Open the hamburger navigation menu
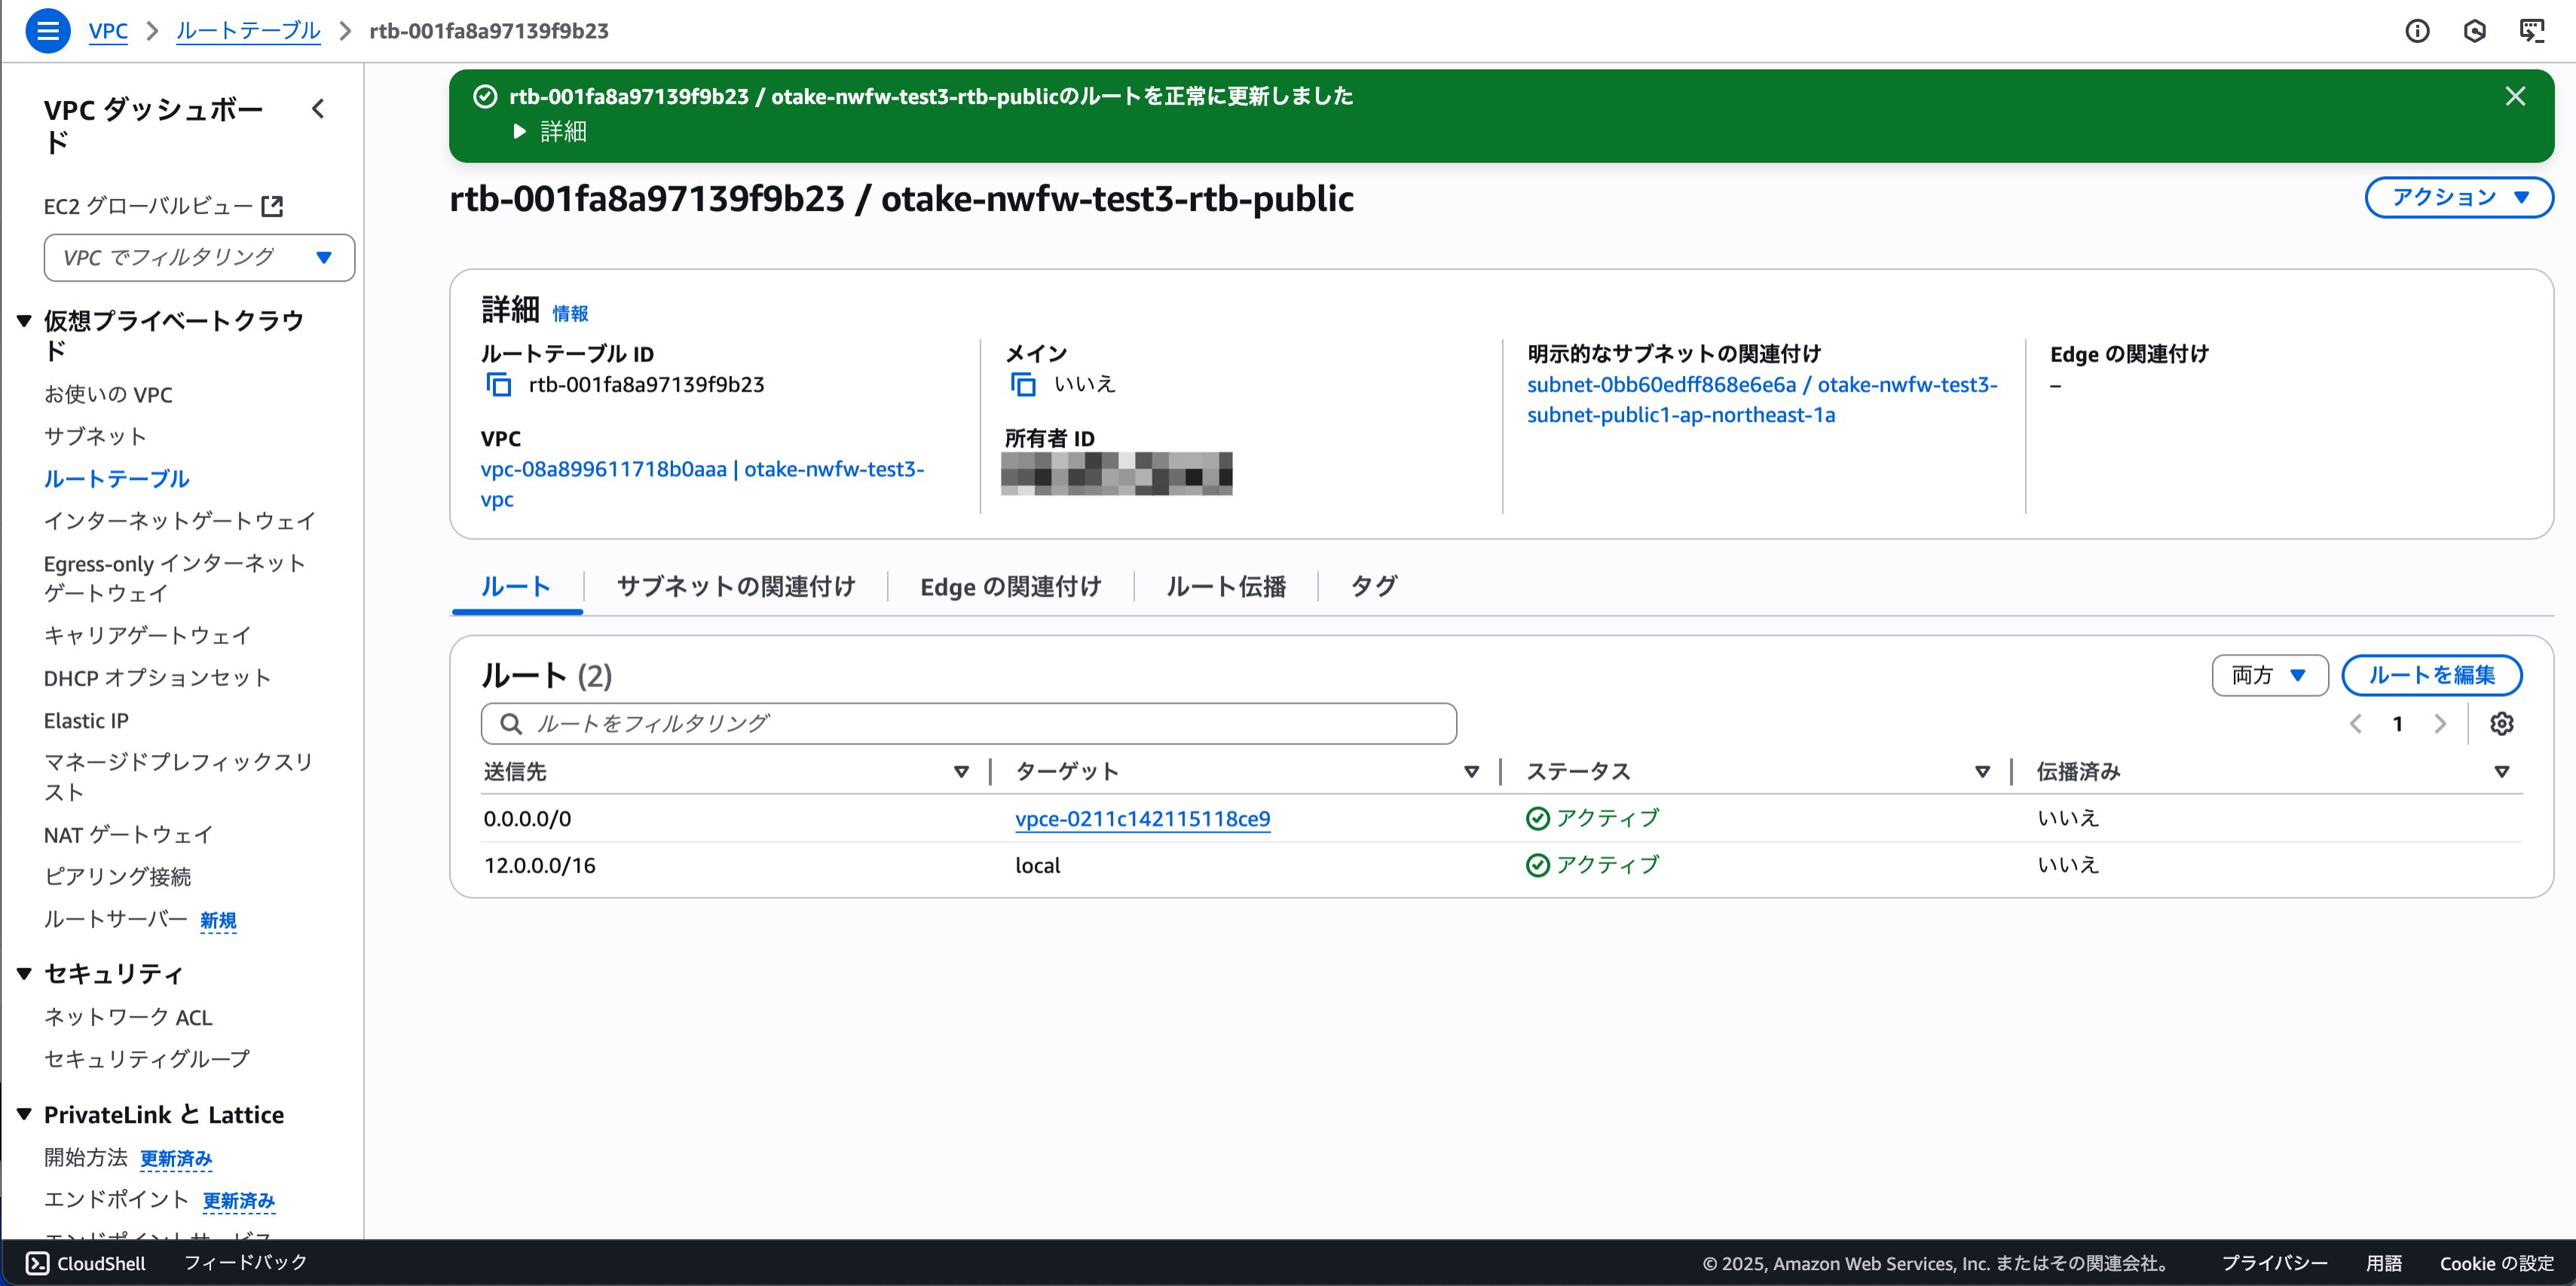This screenshot has height=1286, width=2576. (x=47, y=31)
